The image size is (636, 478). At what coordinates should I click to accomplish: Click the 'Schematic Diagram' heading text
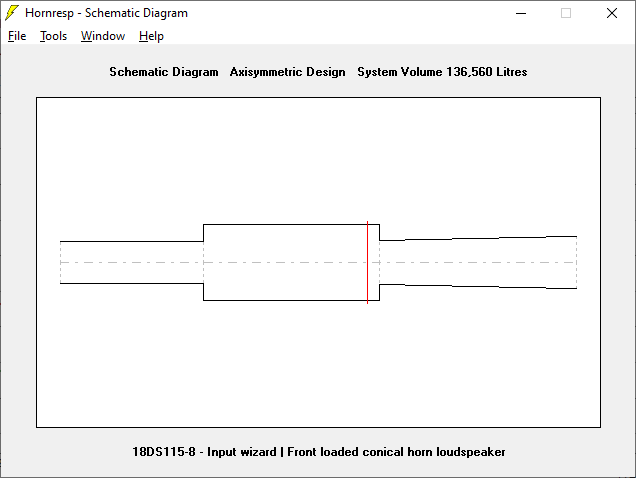(164, 72)
